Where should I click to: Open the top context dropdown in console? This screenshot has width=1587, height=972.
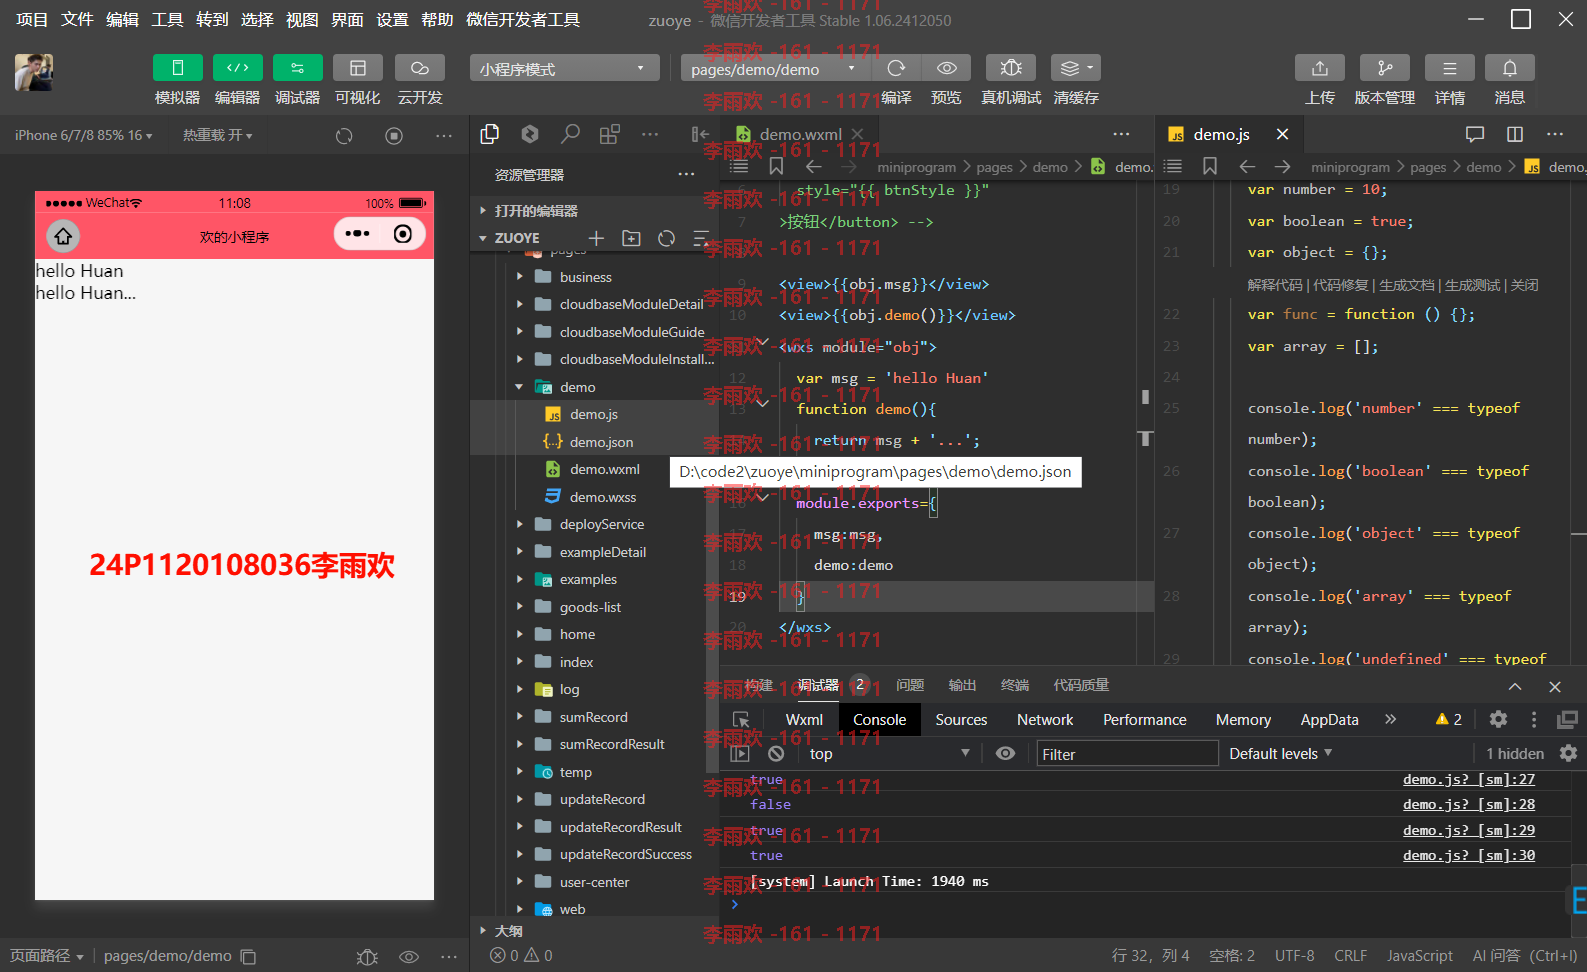(x=890, y=754)
